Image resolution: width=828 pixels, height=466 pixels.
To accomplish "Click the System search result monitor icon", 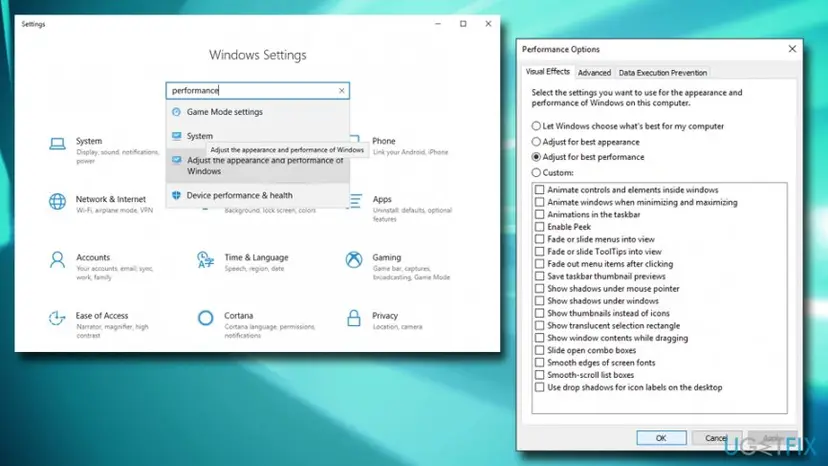I will [x=176, y=136].
